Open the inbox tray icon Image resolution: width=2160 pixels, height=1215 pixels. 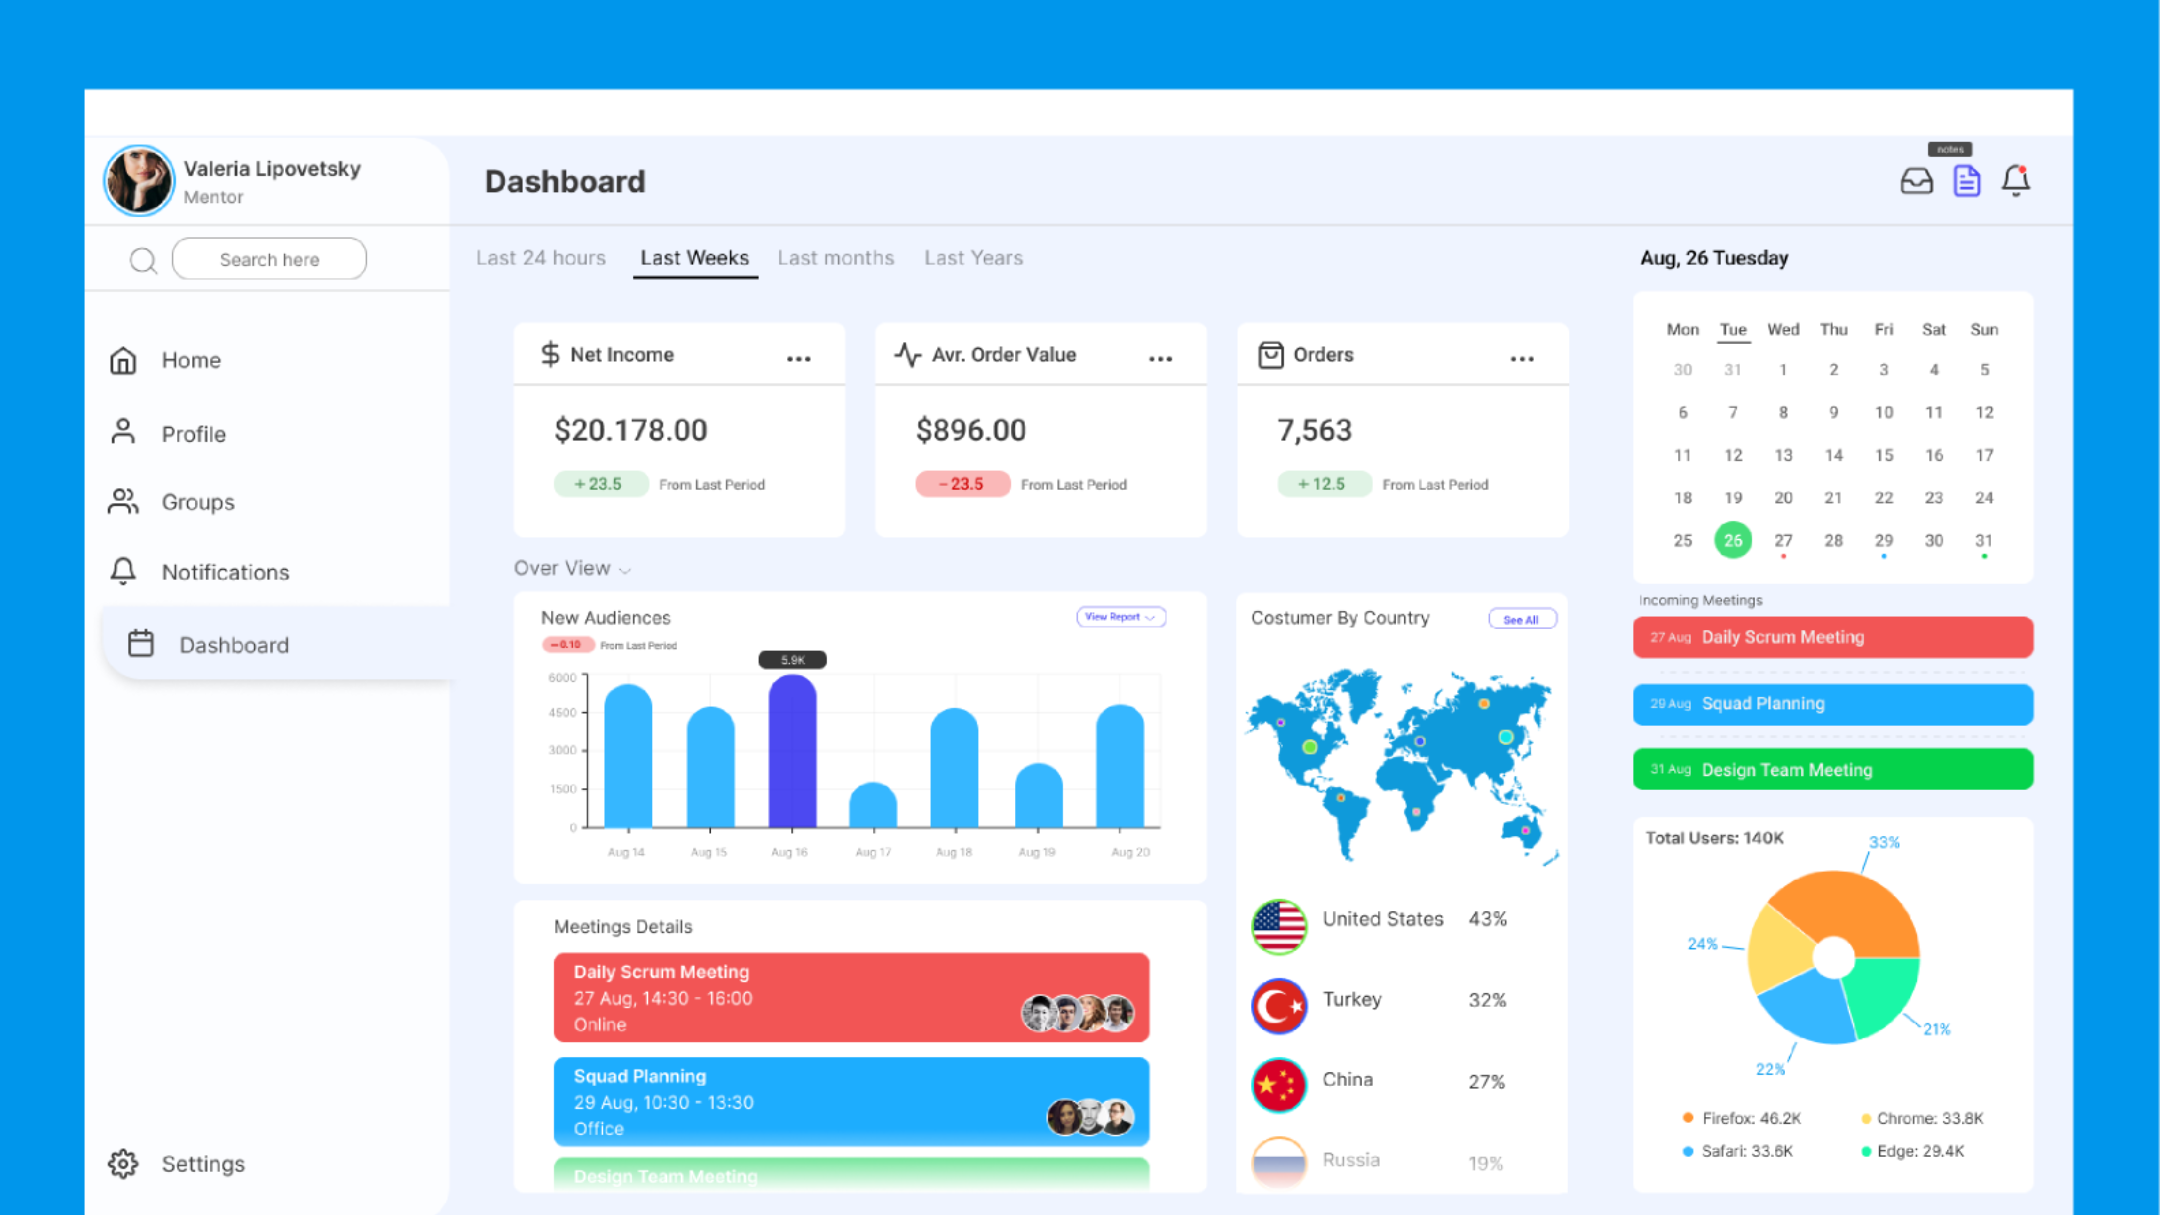[x=1916, y=181]
